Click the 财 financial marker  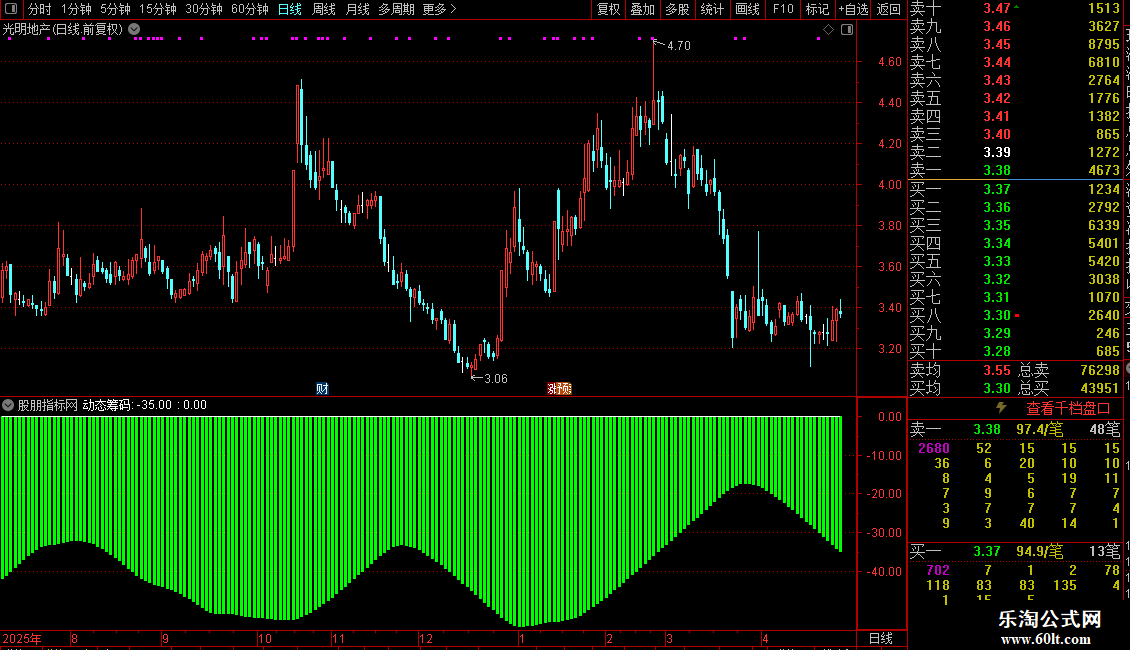tap(322, 389)
